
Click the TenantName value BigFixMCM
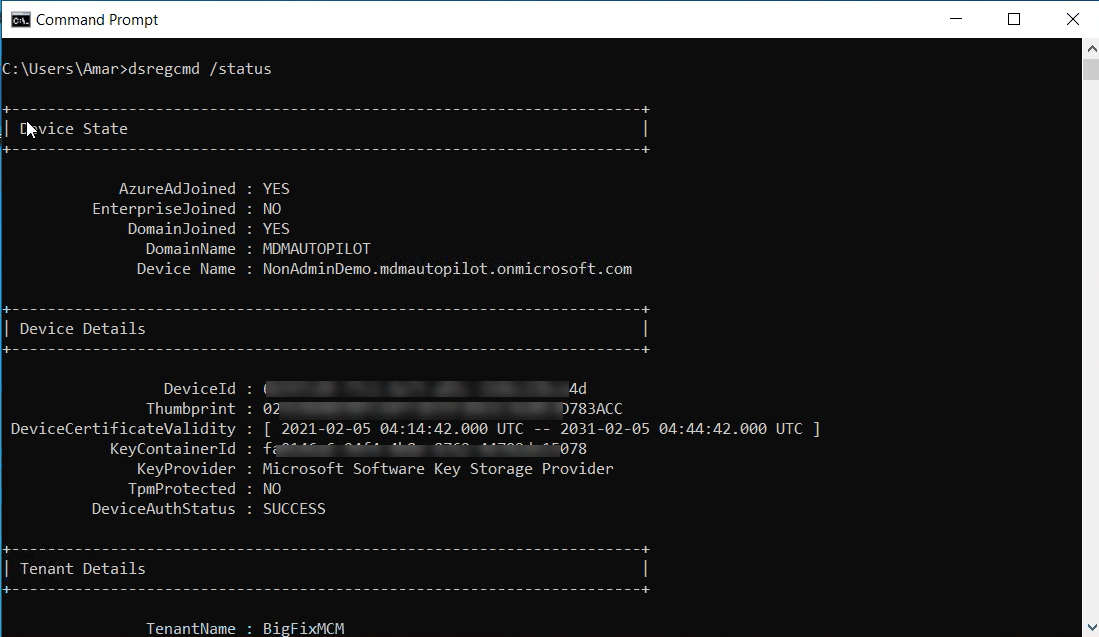click(304, 629)
